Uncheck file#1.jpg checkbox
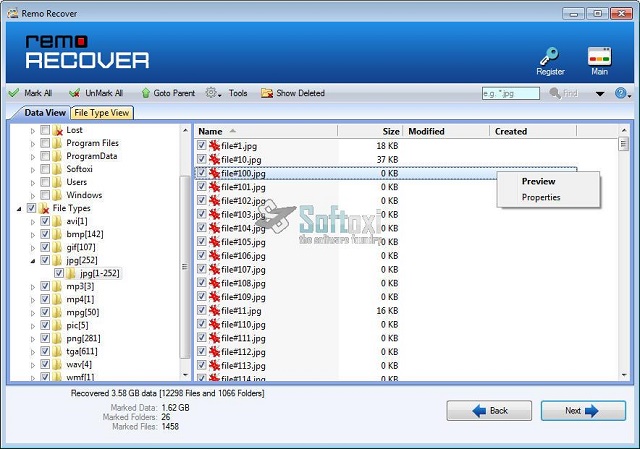 tap(201, 145)
